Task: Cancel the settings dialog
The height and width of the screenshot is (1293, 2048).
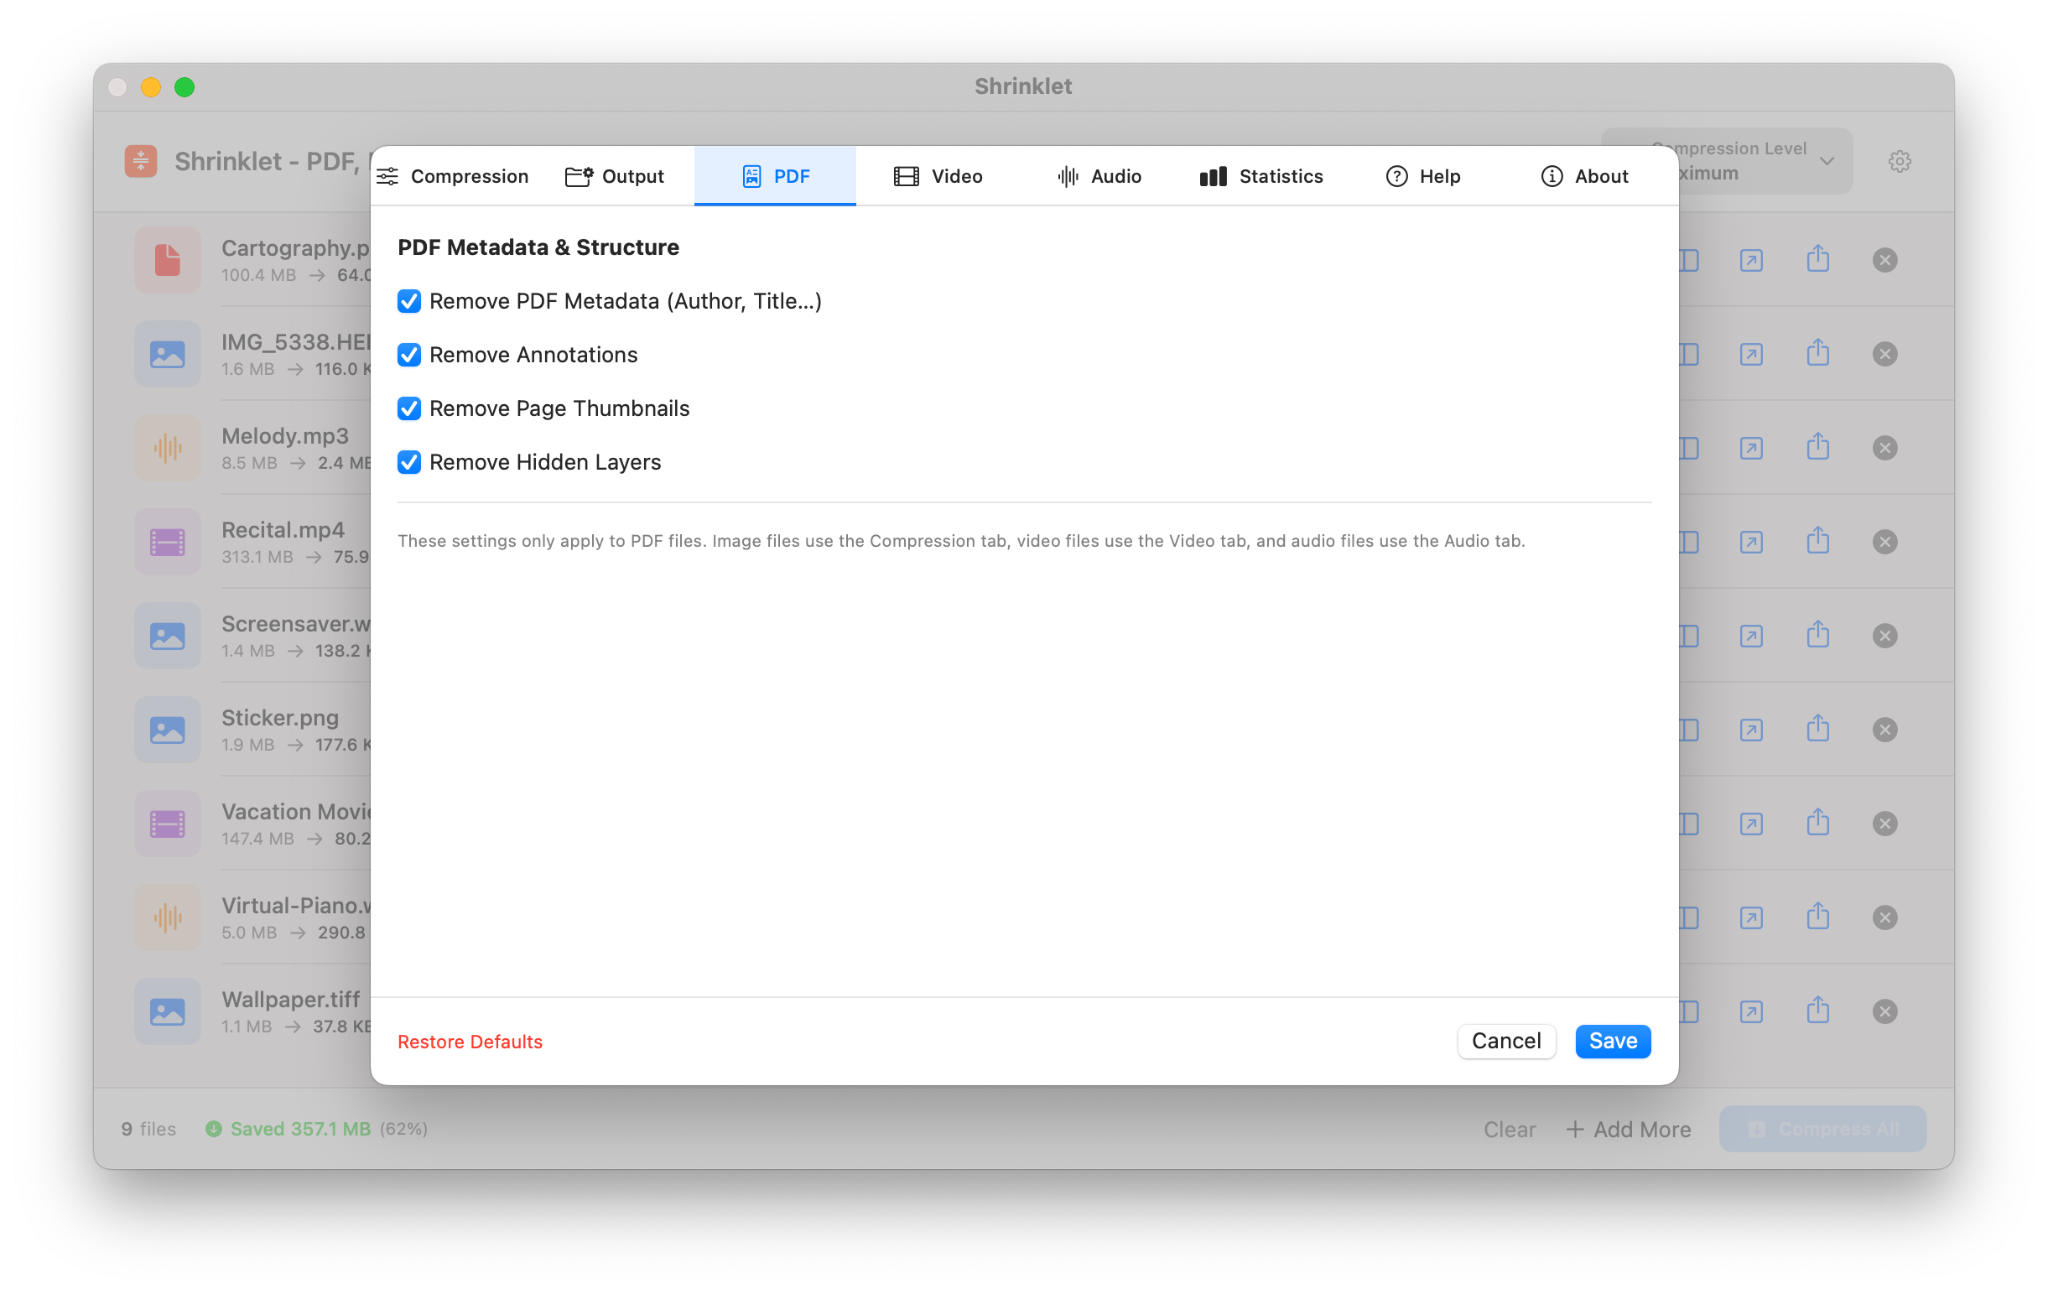Action: coord(1506,1041)
